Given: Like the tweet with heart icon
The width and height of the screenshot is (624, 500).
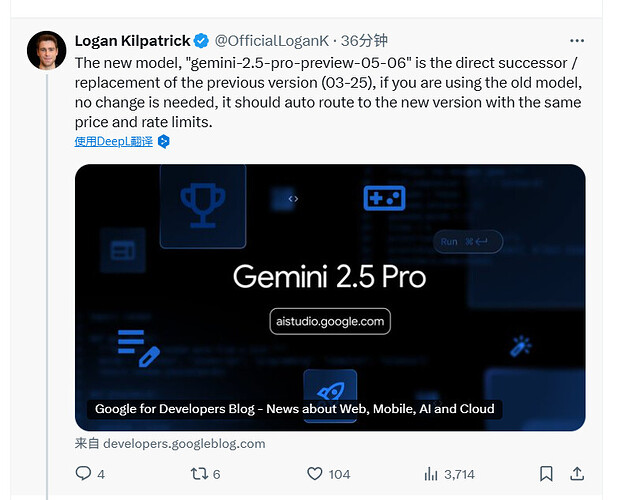Looking at the screenshot, I should click(314, 474).
